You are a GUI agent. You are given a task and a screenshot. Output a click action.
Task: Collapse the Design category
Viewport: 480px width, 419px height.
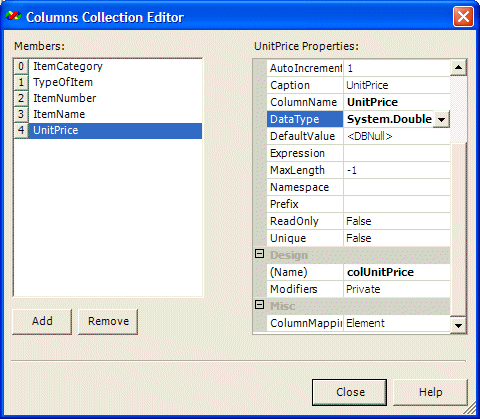click(259, 254)
